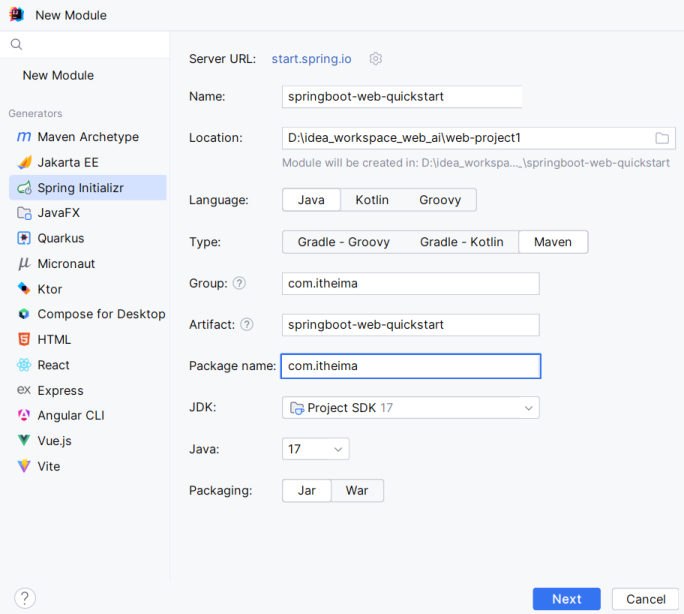Open server URL settings gear icon

coord(376,58)
